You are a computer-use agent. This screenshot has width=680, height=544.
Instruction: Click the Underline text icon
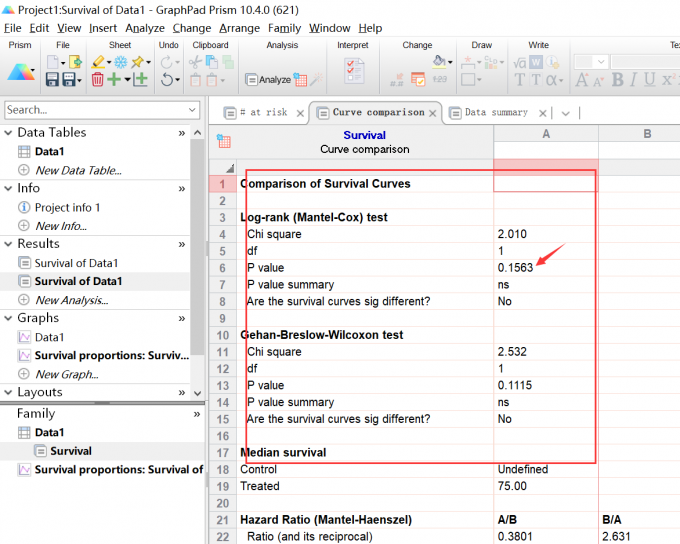coord(649,80)
